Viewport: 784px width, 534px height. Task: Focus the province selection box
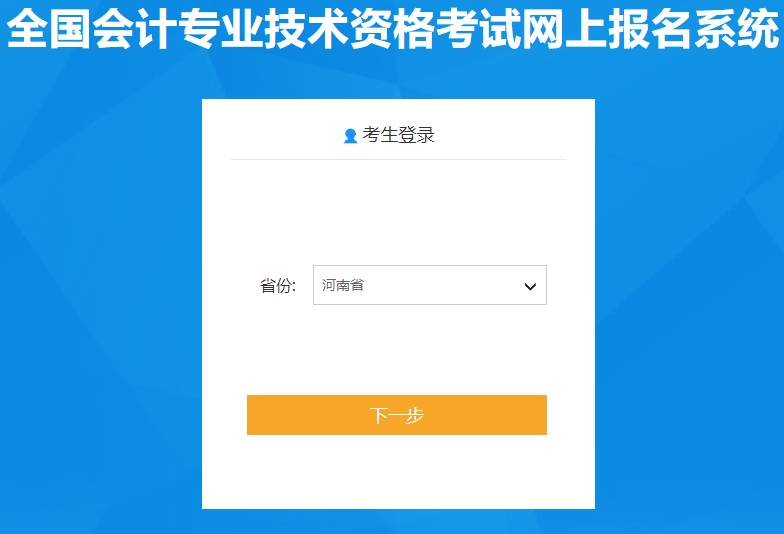[x=430, y=285]
